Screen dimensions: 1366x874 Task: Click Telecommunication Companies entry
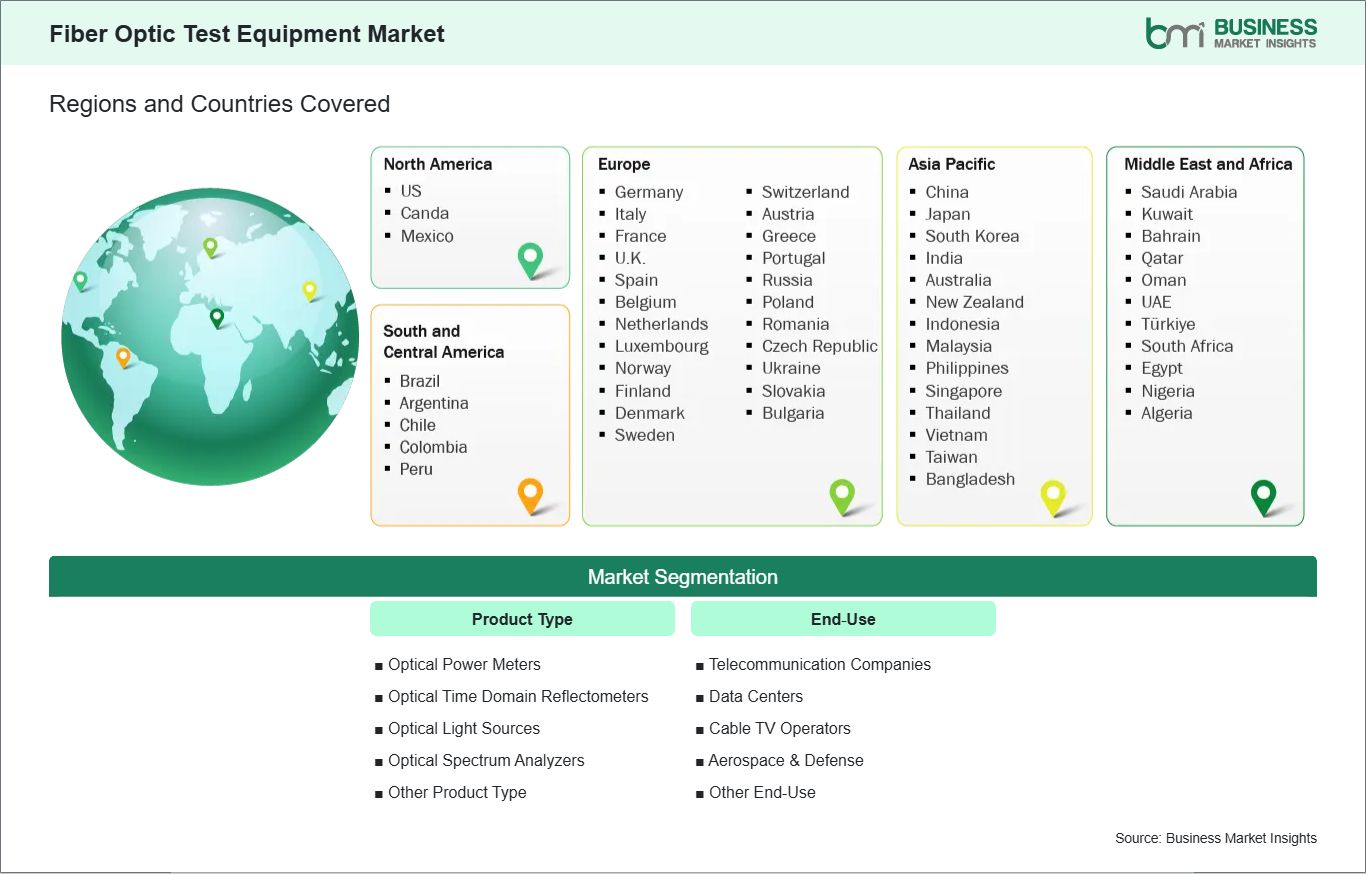tap(819, 664)
